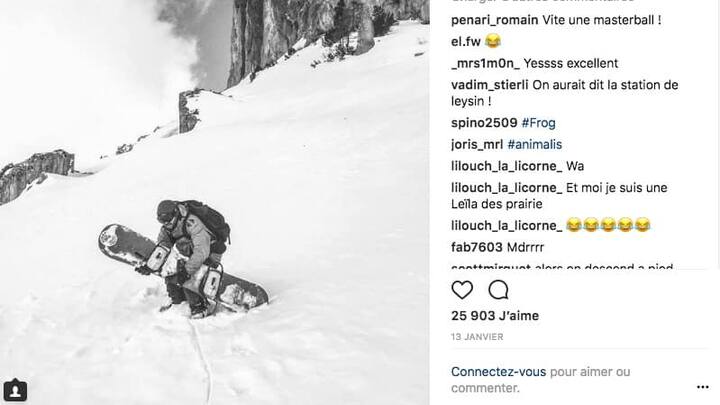Load more comments at the list top
This screenshot has width=720, height=405.
(x=543, y=1)
